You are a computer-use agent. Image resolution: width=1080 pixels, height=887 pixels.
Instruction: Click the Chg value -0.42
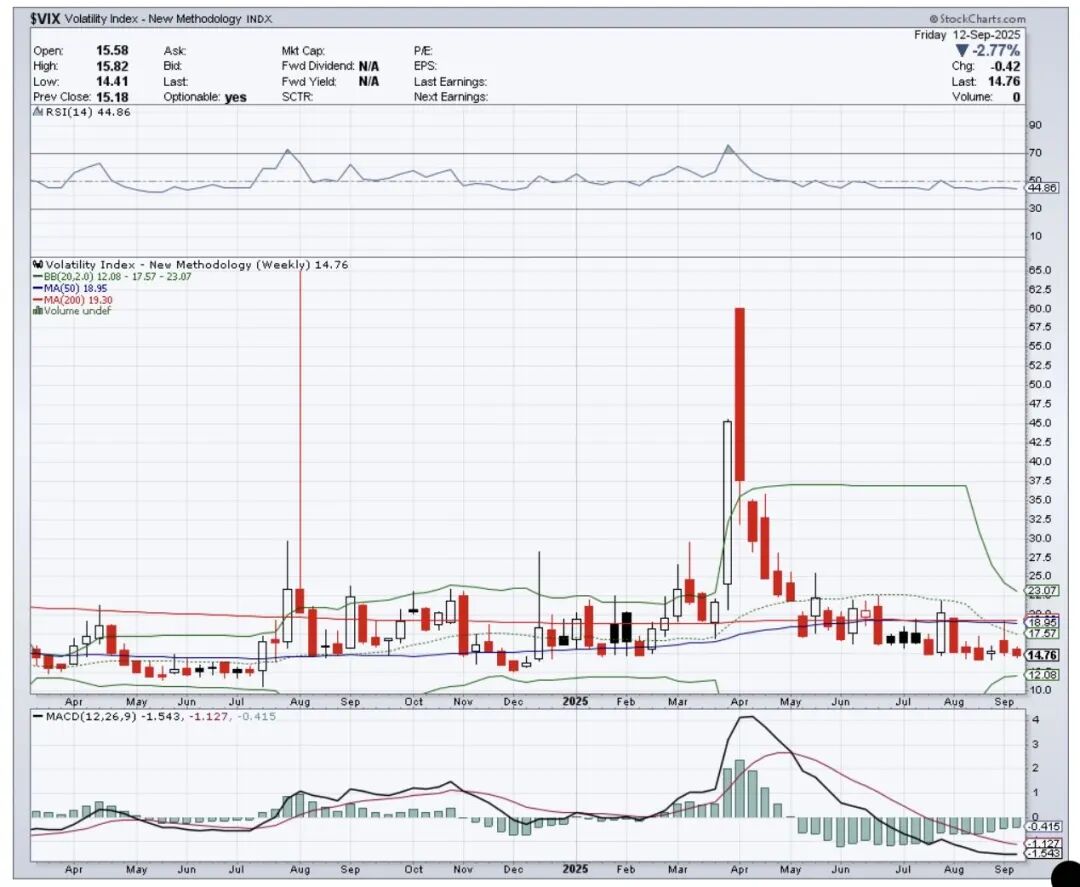point(1005,66)
